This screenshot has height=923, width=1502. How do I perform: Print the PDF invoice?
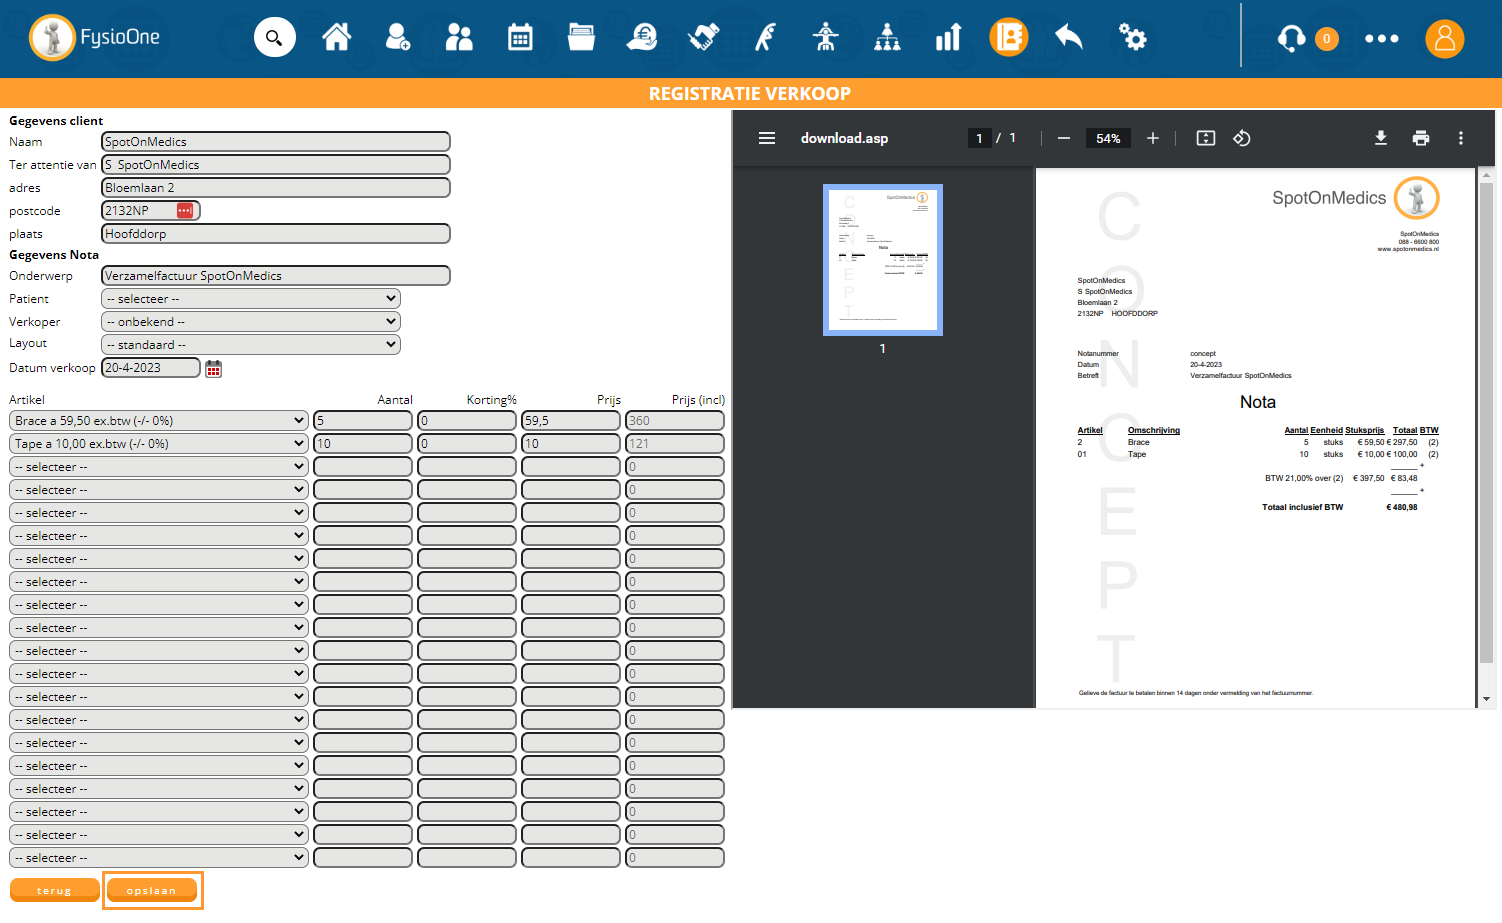(x=1420, y=138)
